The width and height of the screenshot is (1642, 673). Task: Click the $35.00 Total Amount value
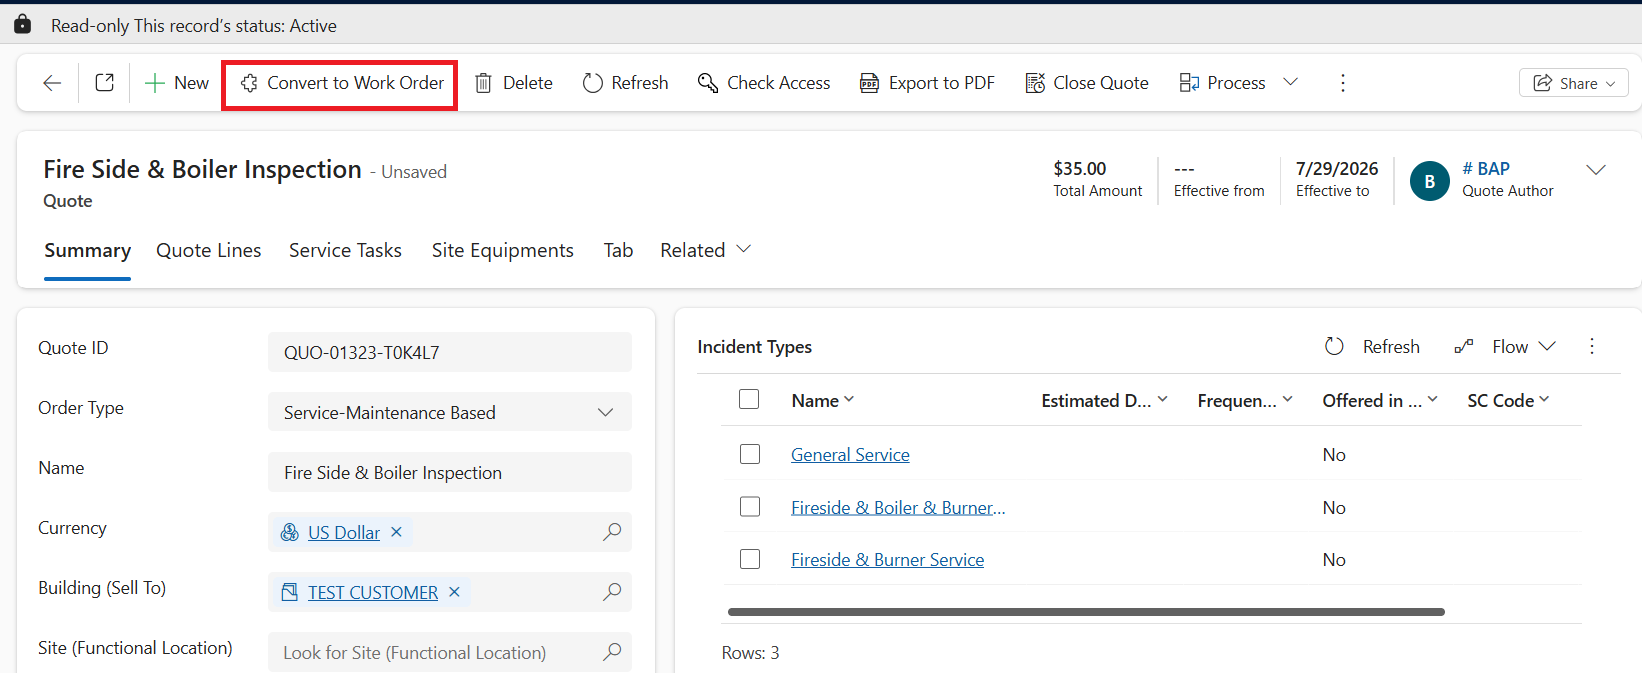[1079, 169]
